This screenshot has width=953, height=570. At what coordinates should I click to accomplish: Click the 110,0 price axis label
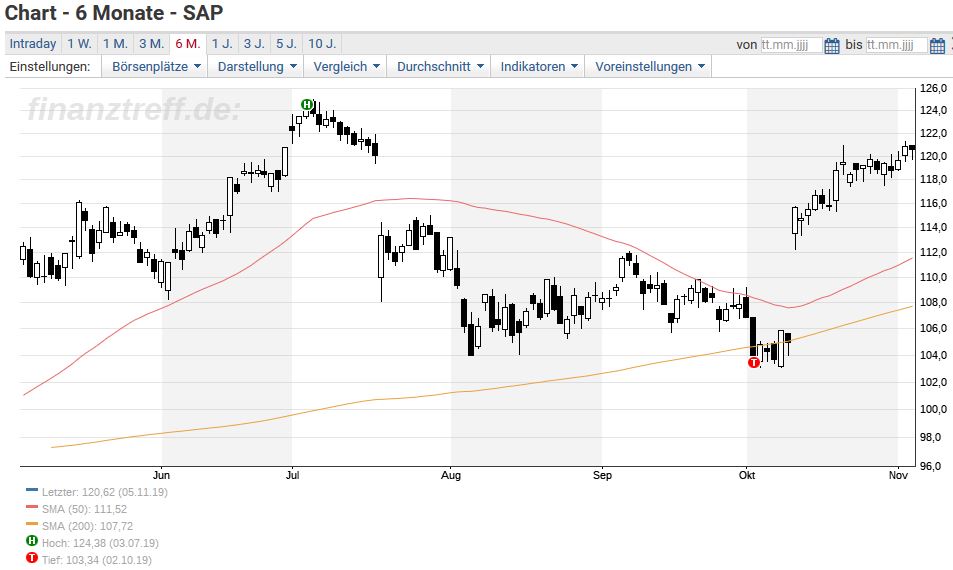pyautogui.click(x=934, y=277)
